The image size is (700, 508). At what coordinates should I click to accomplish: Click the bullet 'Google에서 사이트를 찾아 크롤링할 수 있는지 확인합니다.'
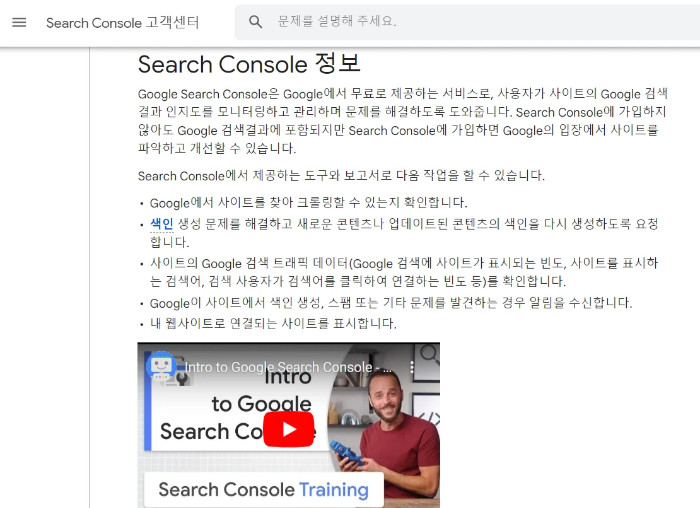308,203
